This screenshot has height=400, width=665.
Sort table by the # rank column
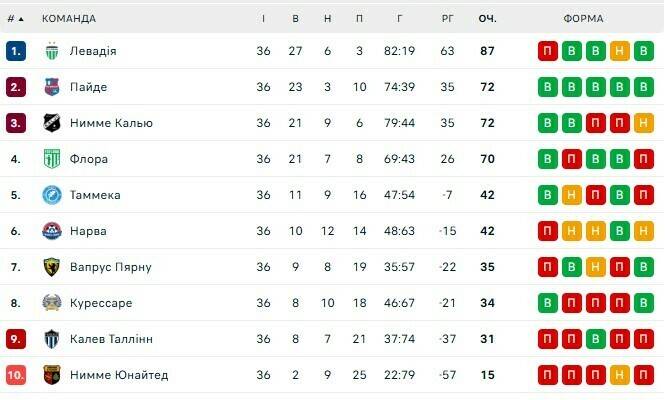pyautogui.click(x=15, y=18)
